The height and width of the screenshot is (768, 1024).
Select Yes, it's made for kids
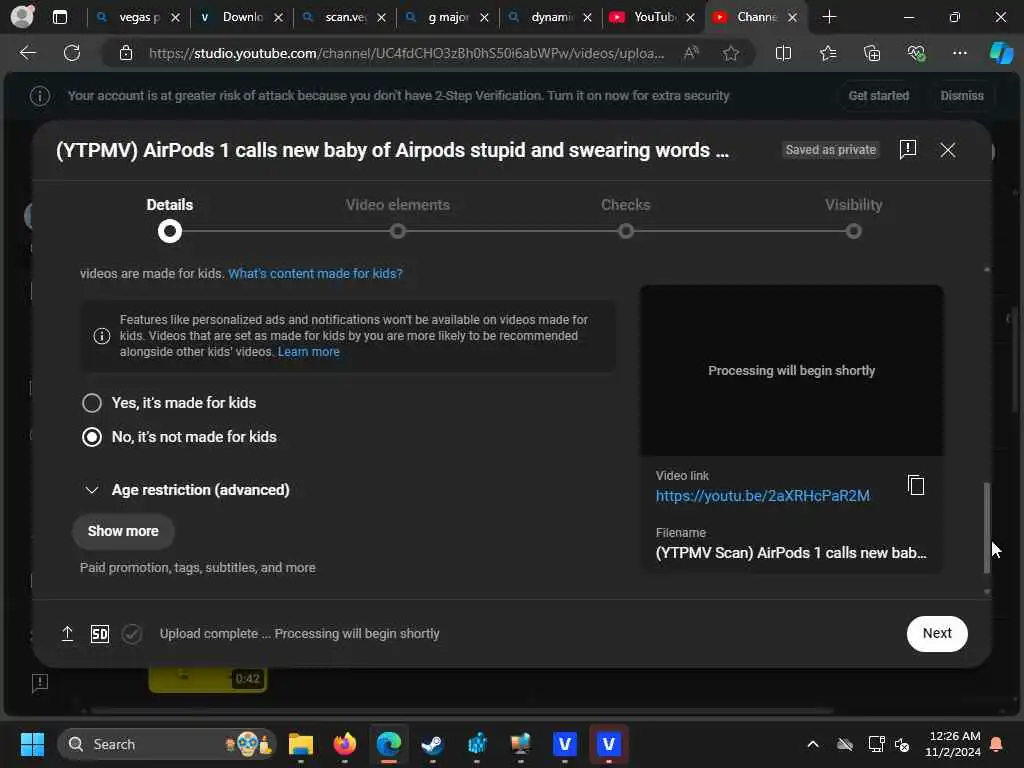coord(169,403)
